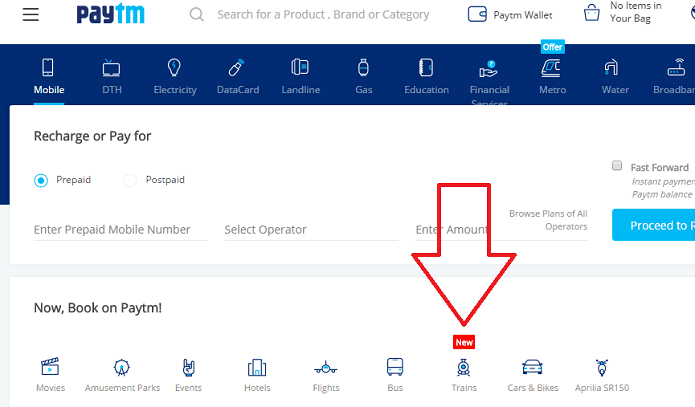Open the Gas tab
Screen dimensions: 695x407
tap(363, 76)
